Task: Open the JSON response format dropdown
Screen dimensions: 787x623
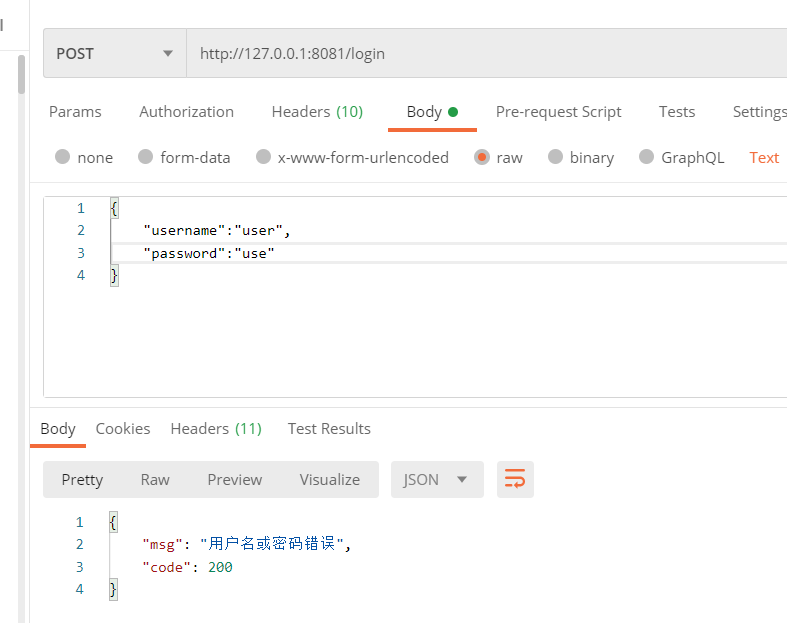Action: coord(437,480)
